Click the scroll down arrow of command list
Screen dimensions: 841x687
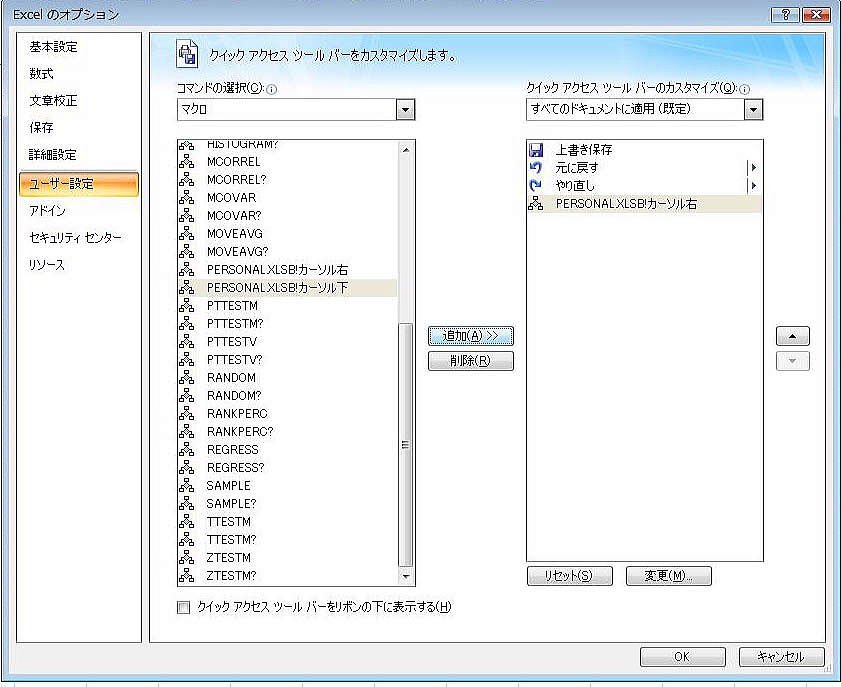click(x=405, y=577)
